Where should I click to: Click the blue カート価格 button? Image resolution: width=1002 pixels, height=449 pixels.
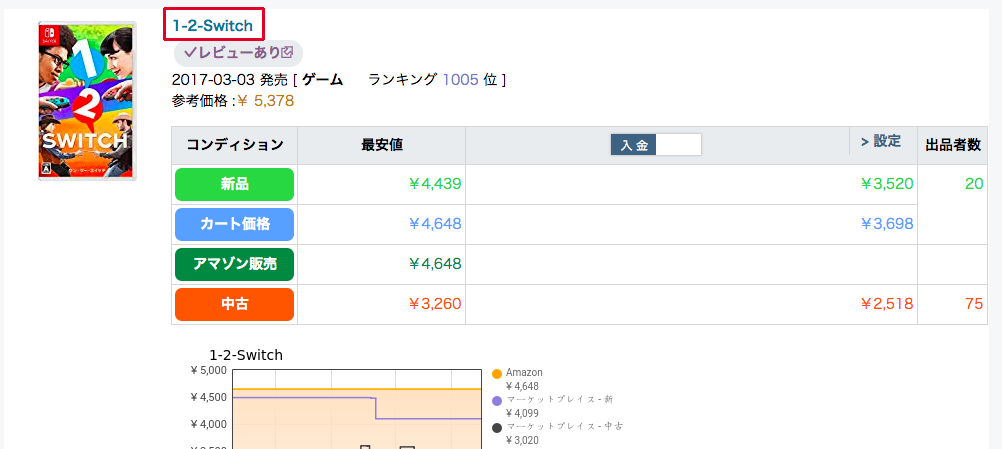tap(235, 224)
